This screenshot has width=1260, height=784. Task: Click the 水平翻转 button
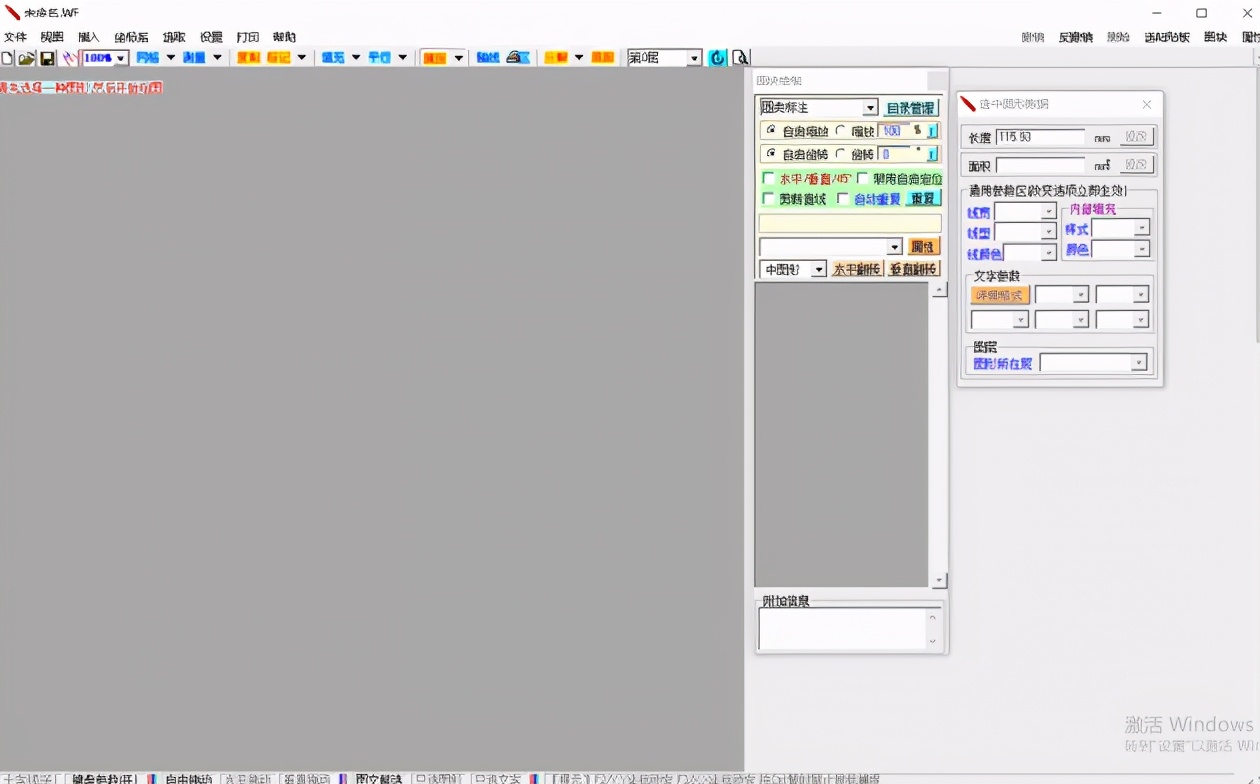pos(857,269)
